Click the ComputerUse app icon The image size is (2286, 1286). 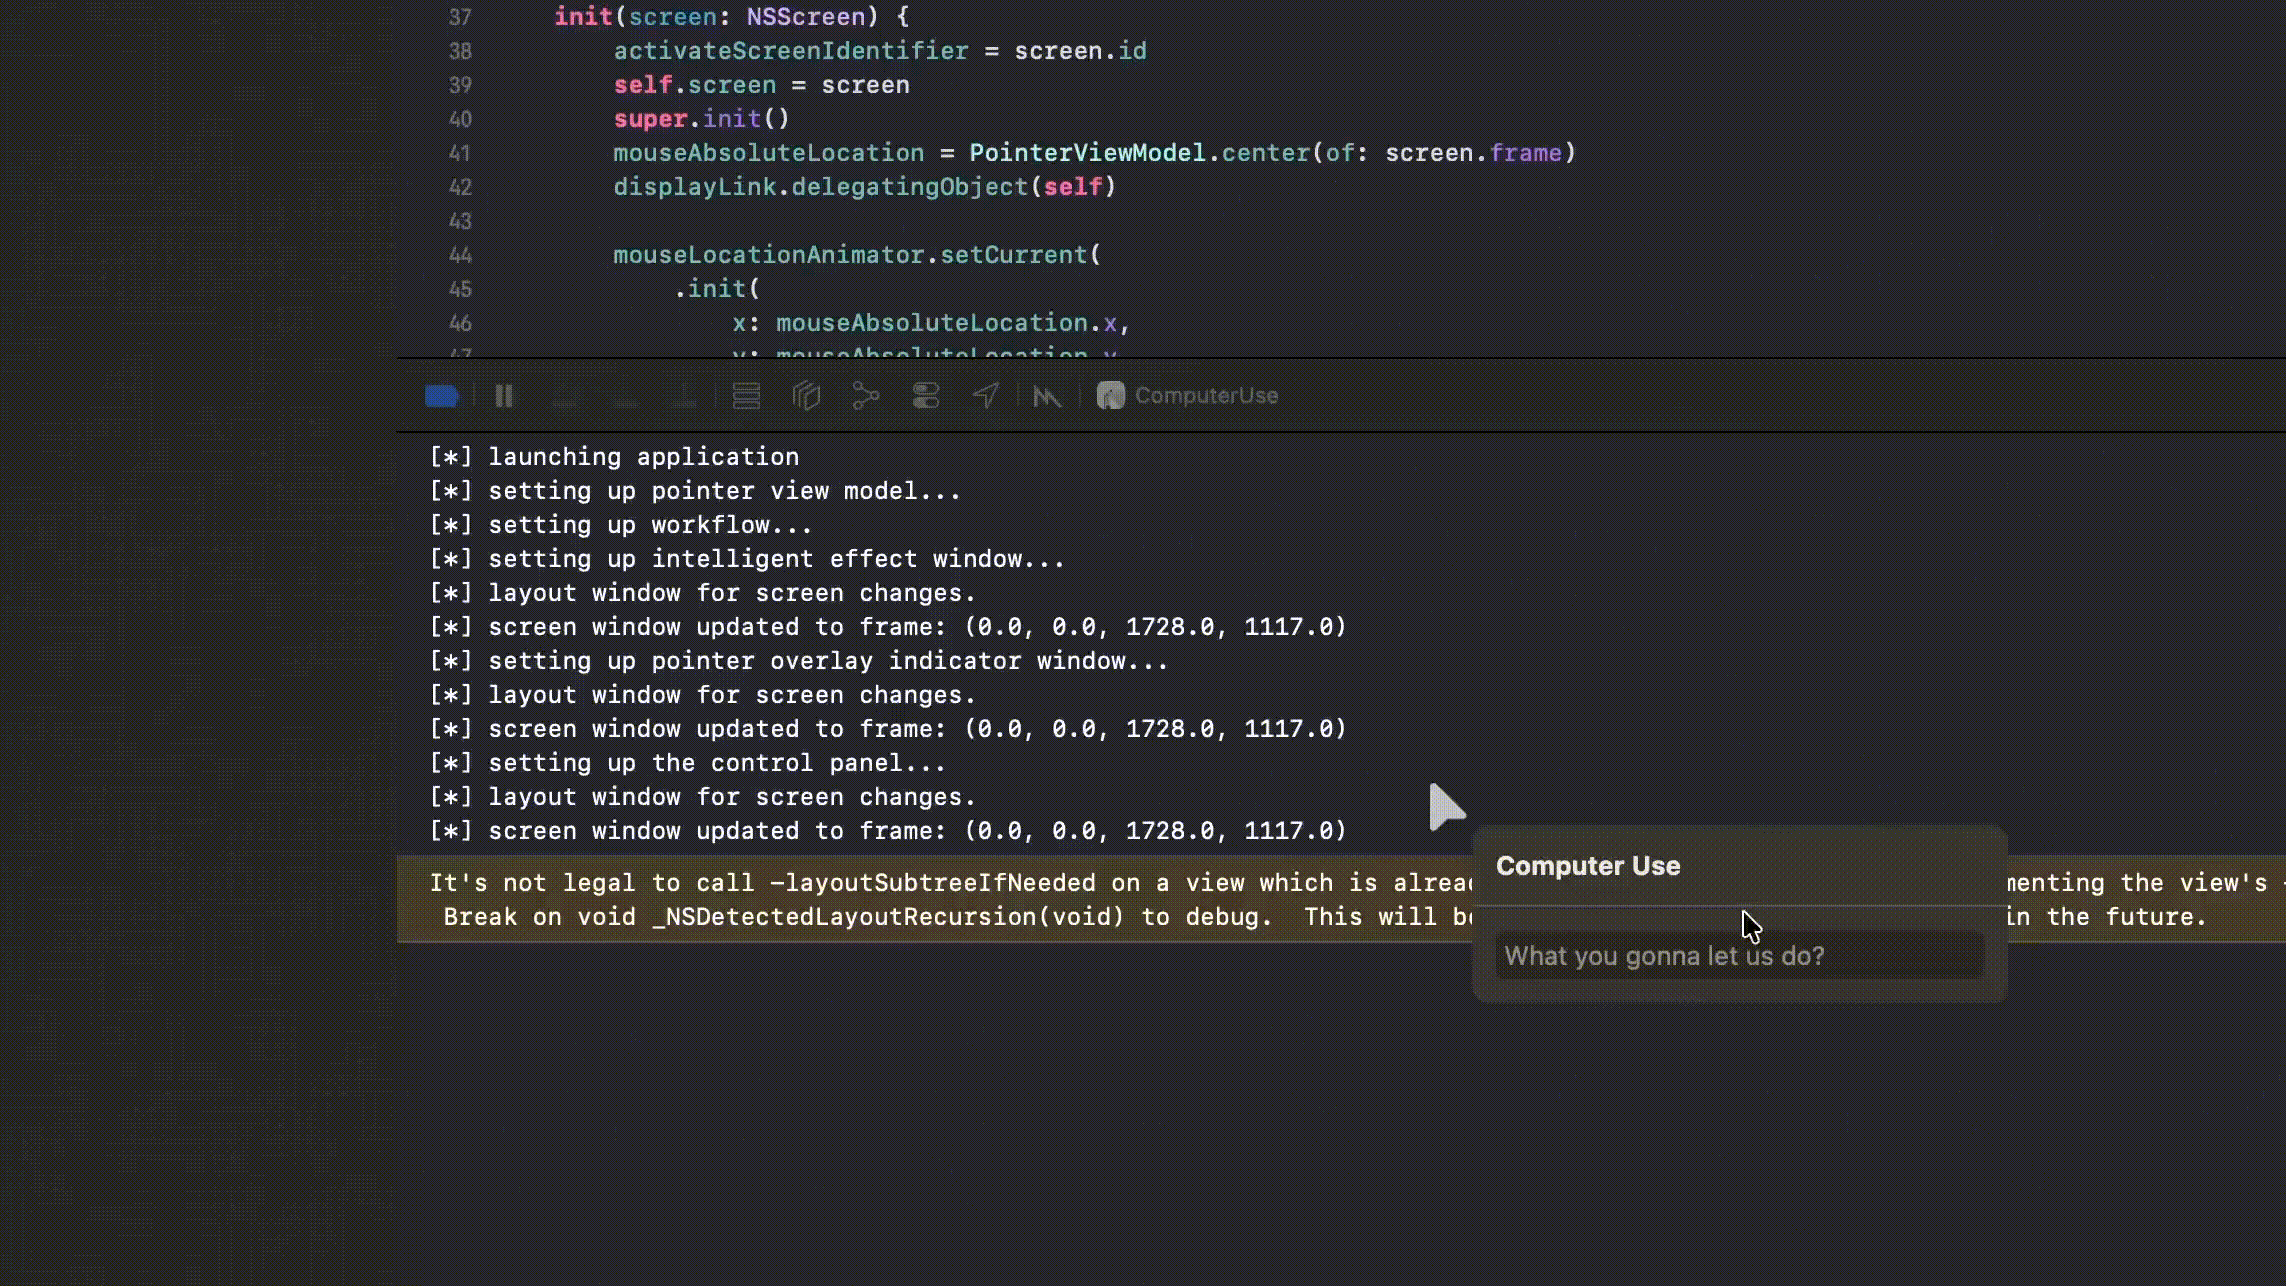click(x=1111, y=396)
